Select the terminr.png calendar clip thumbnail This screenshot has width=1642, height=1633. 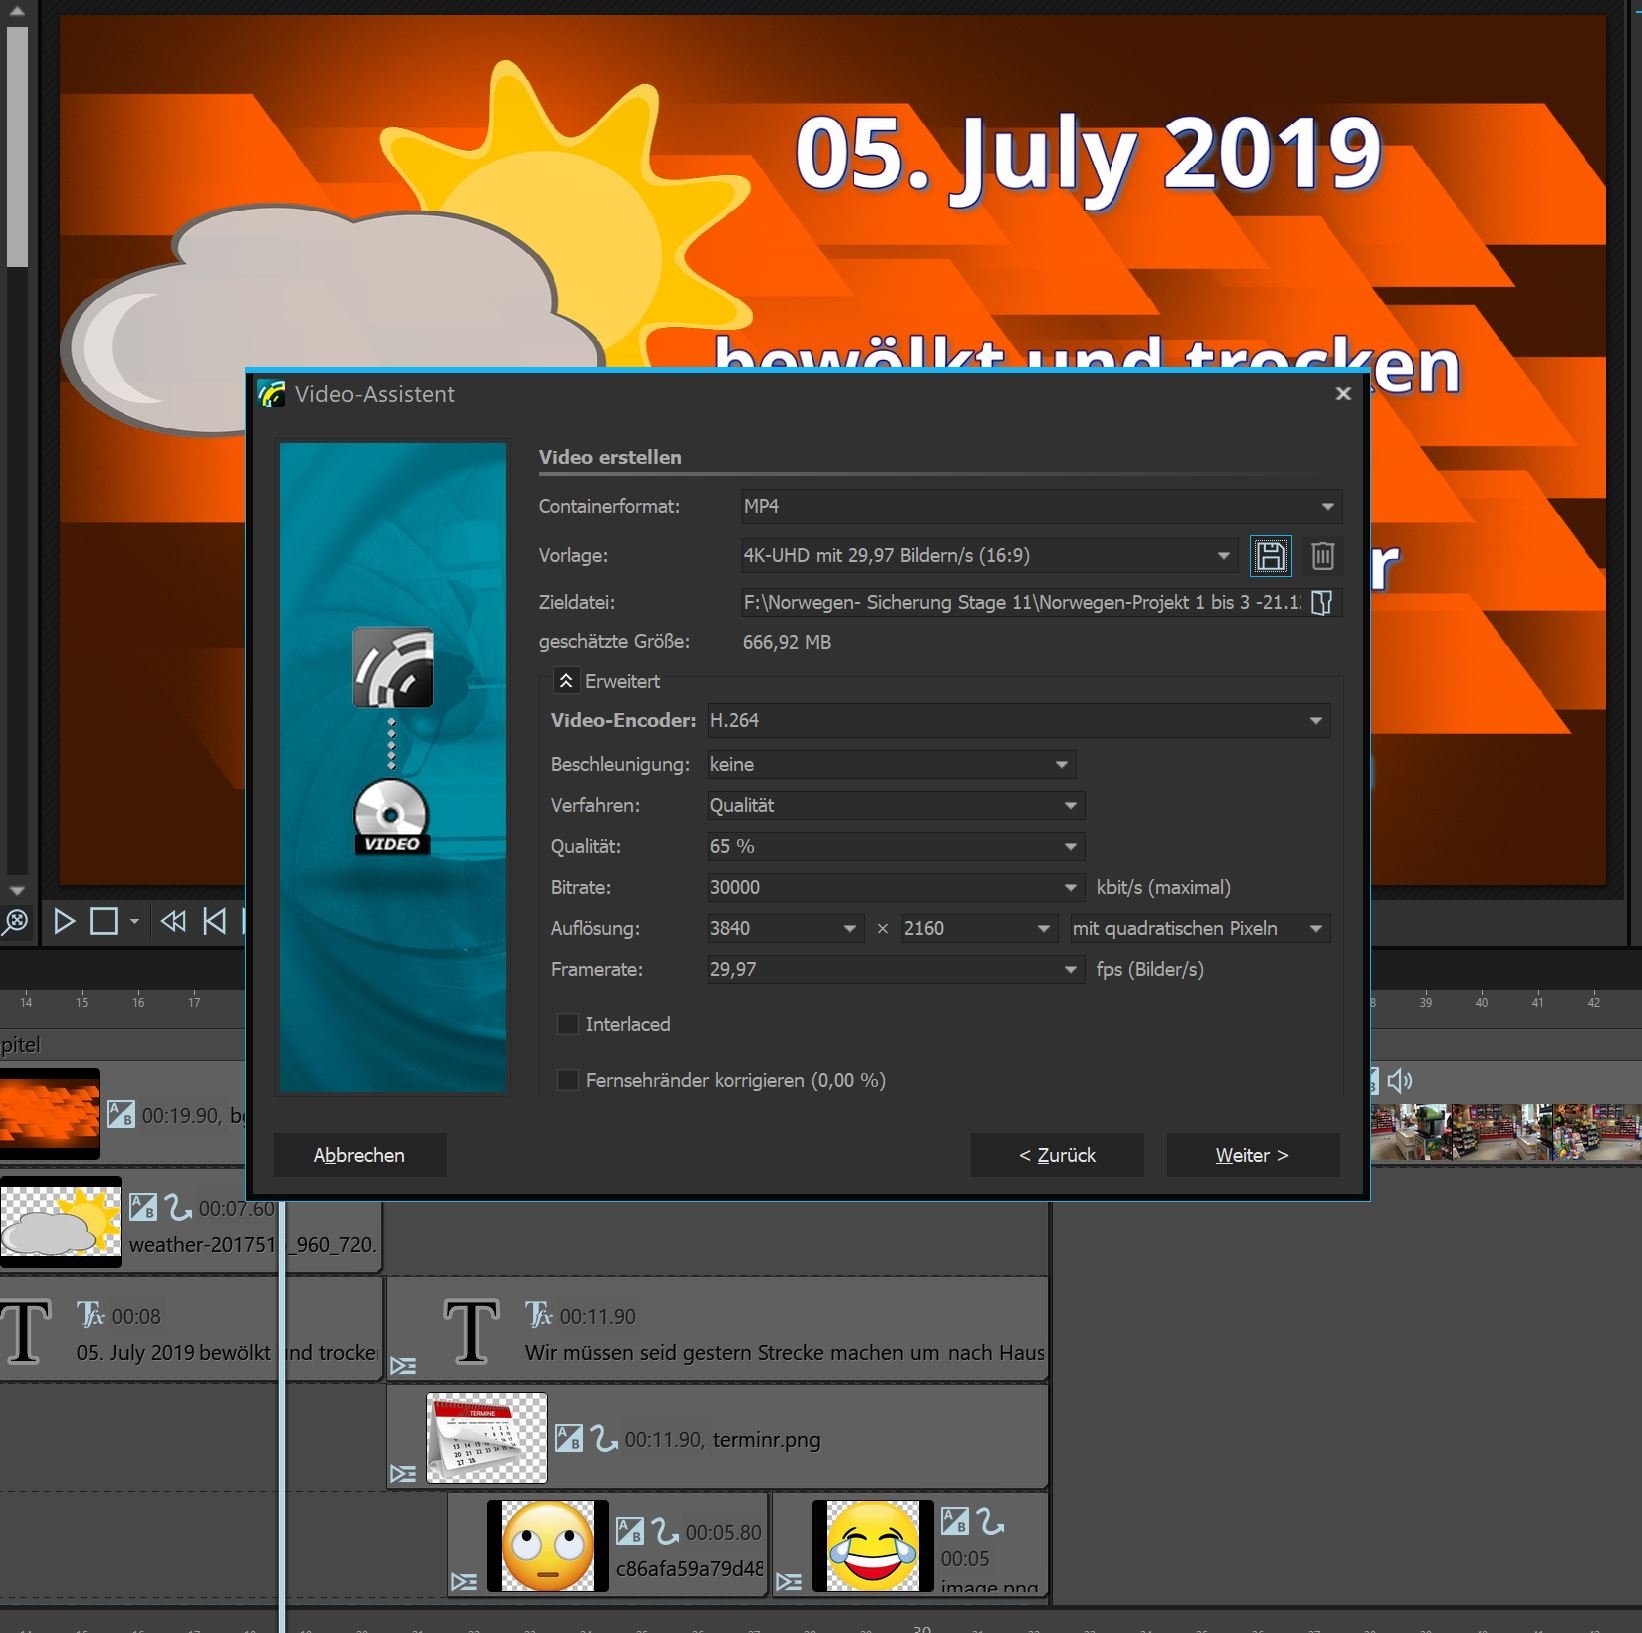coord(487,1438)
